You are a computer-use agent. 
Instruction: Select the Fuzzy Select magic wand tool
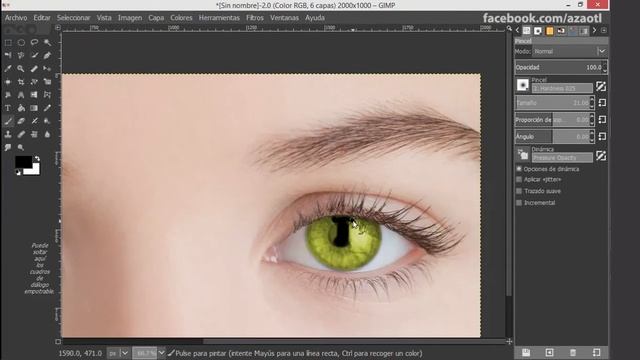[x=47, y=42]
